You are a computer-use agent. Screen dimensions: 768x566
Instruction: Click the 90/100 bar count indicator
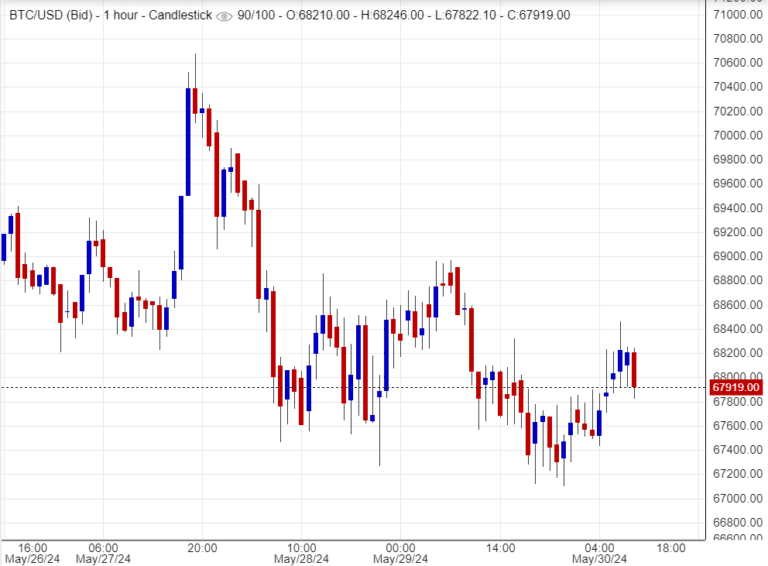click(257, 15)
